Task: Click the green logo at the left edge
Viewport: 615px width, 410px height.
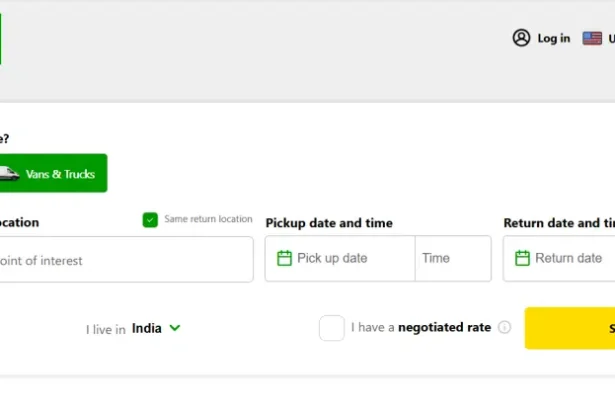Action: 1,38
